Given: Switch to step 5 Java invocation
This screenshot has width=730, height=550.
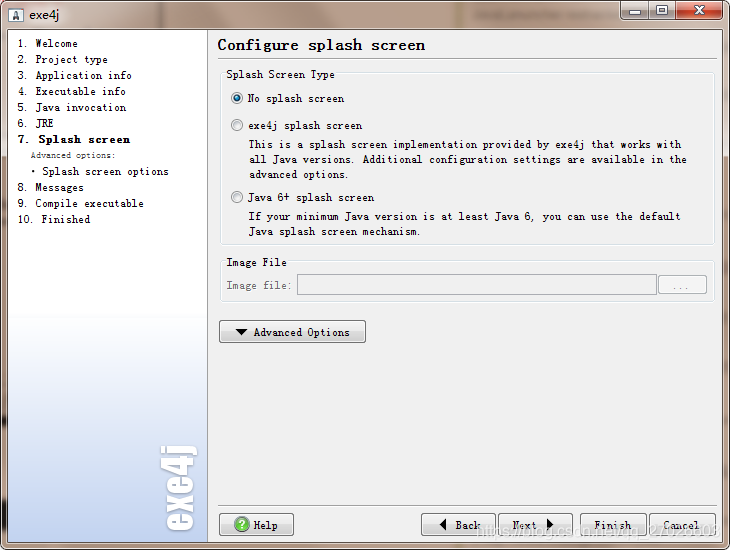Looking at the screenshot, I should coord(72,107).
